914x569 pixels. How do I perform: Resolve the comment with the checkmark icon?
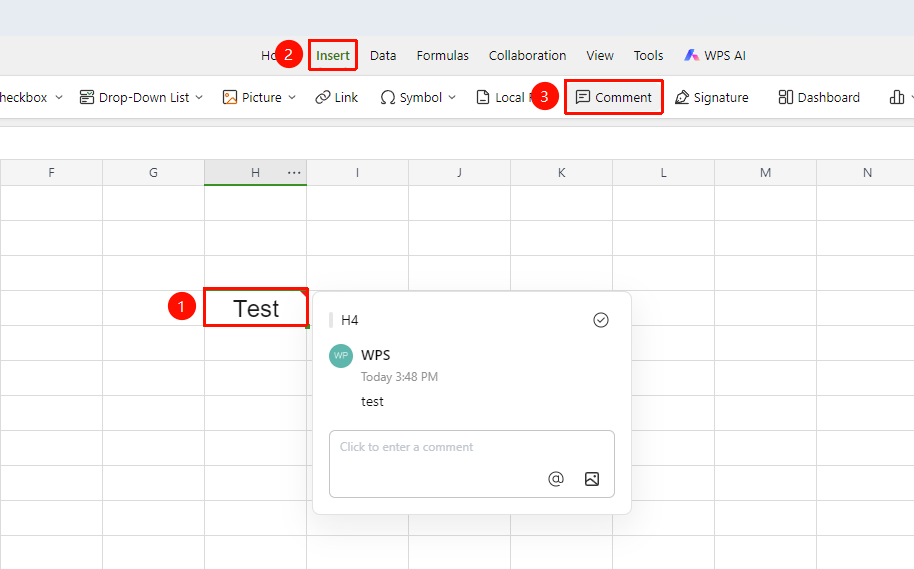(600, 320)
